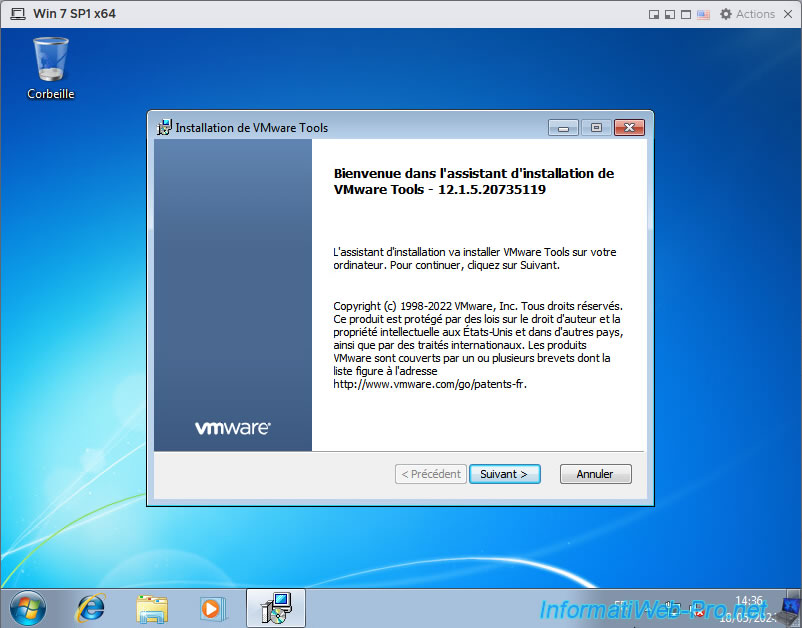
Task: Click the < Précédent button
Action: (430, 474)
